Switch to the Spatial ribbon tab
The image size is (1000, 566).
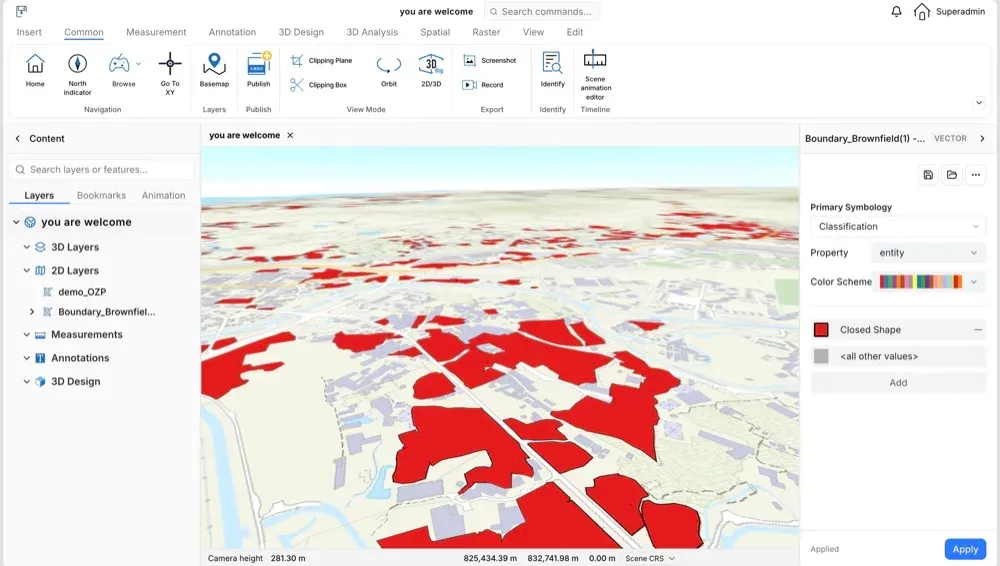435,32
